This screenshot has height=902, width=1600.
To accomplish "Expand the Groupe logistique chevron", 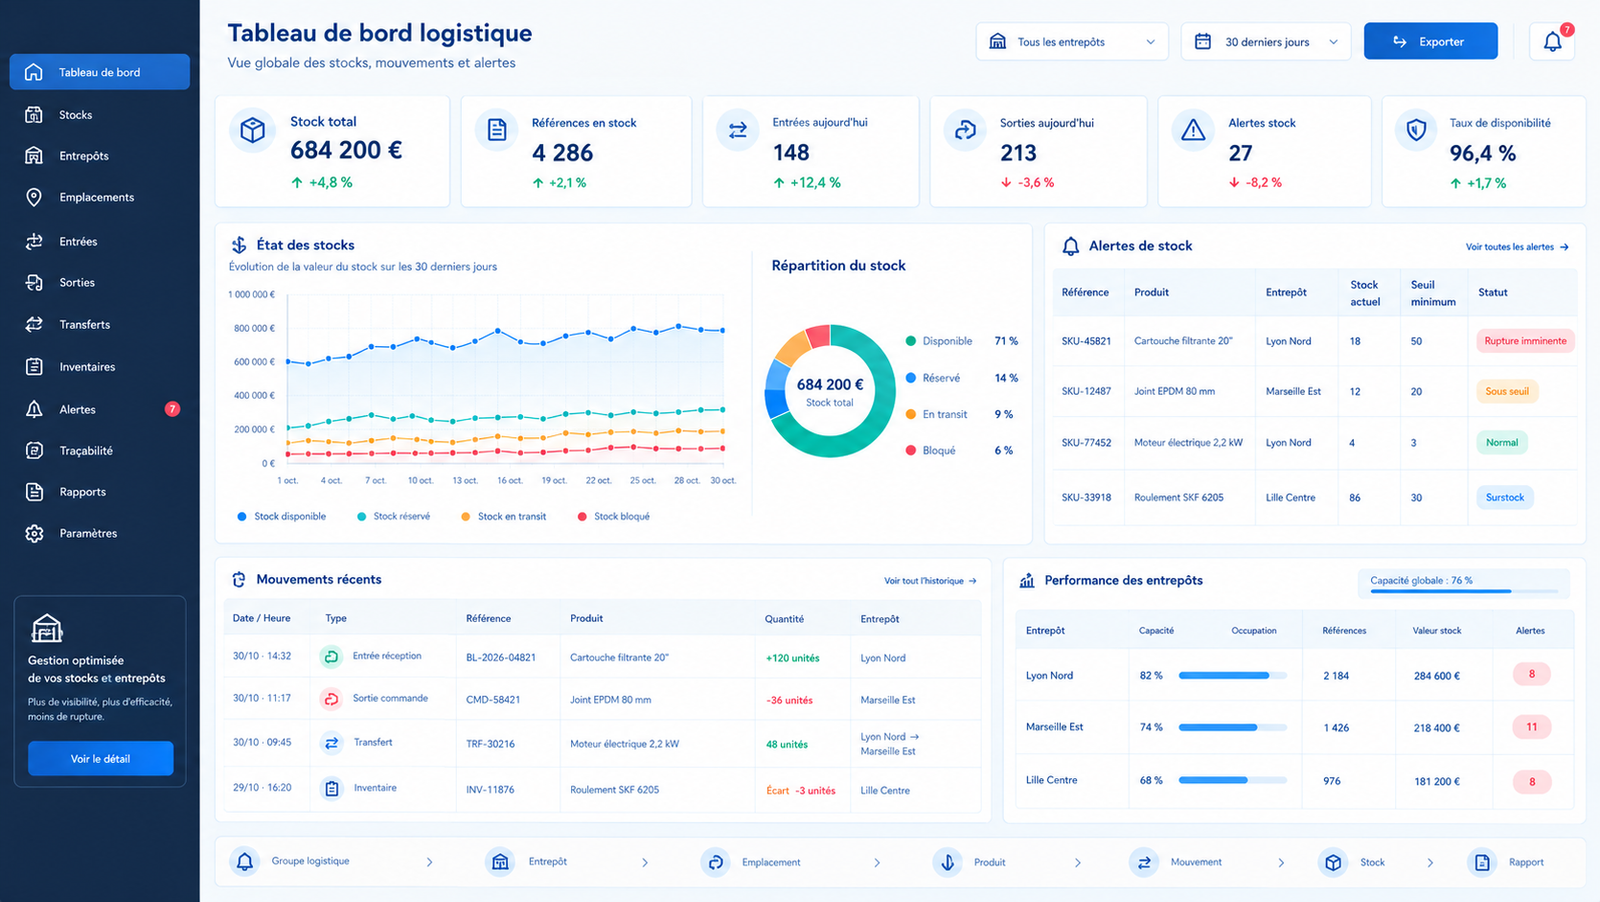I will (x=430, y=862).
